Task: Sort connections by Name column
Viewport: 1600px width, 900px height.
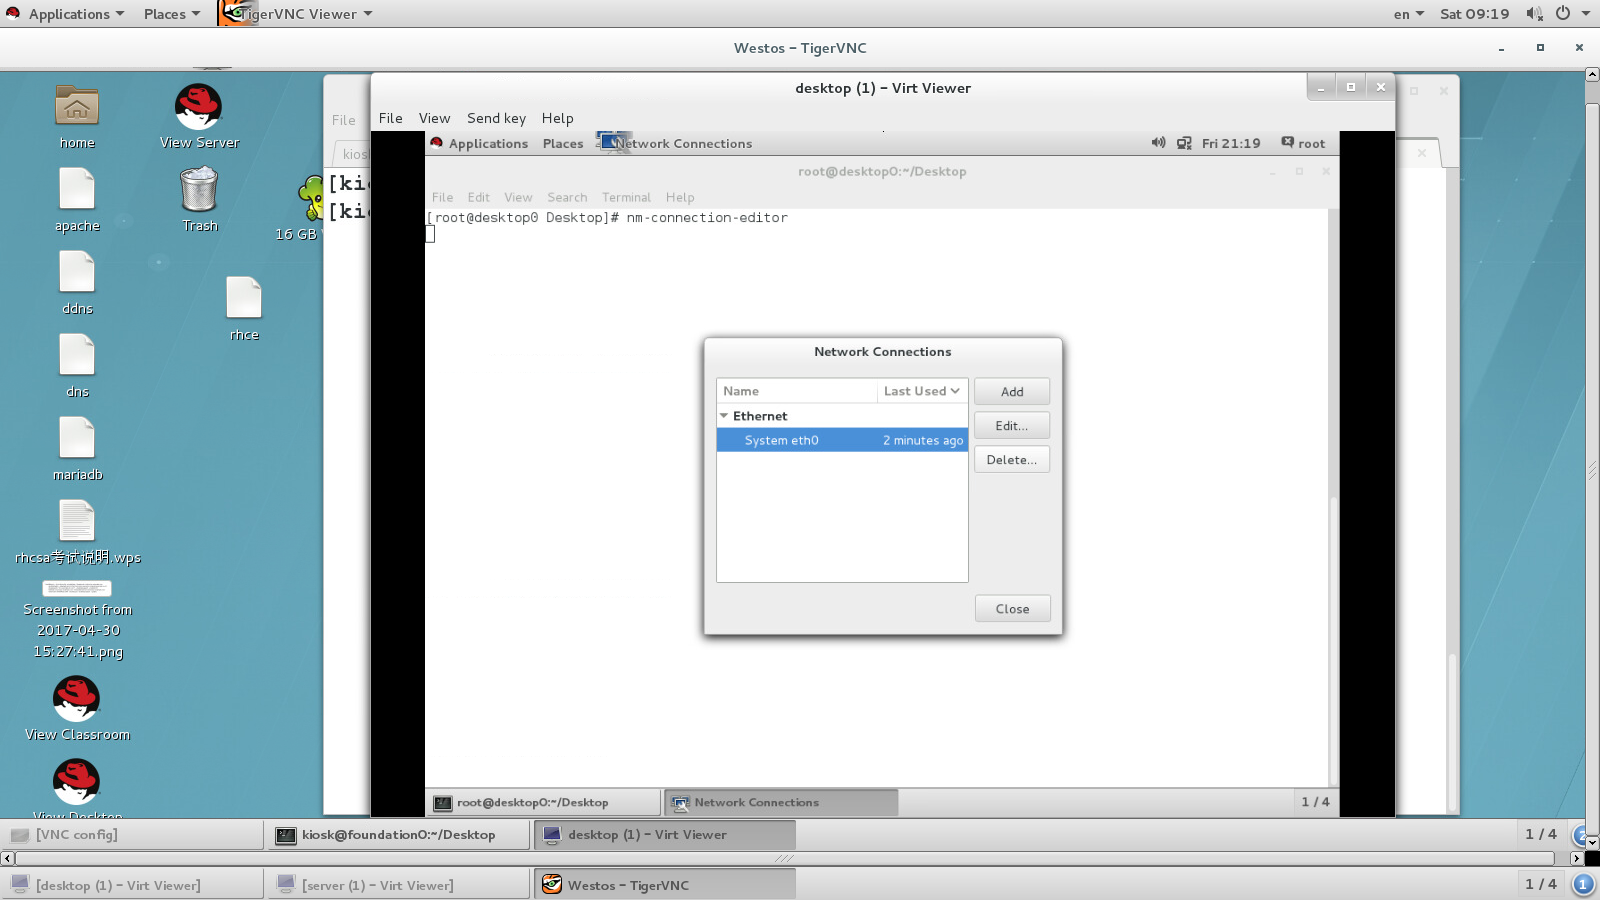Action: pyautogui.click(x=797, y=391)
